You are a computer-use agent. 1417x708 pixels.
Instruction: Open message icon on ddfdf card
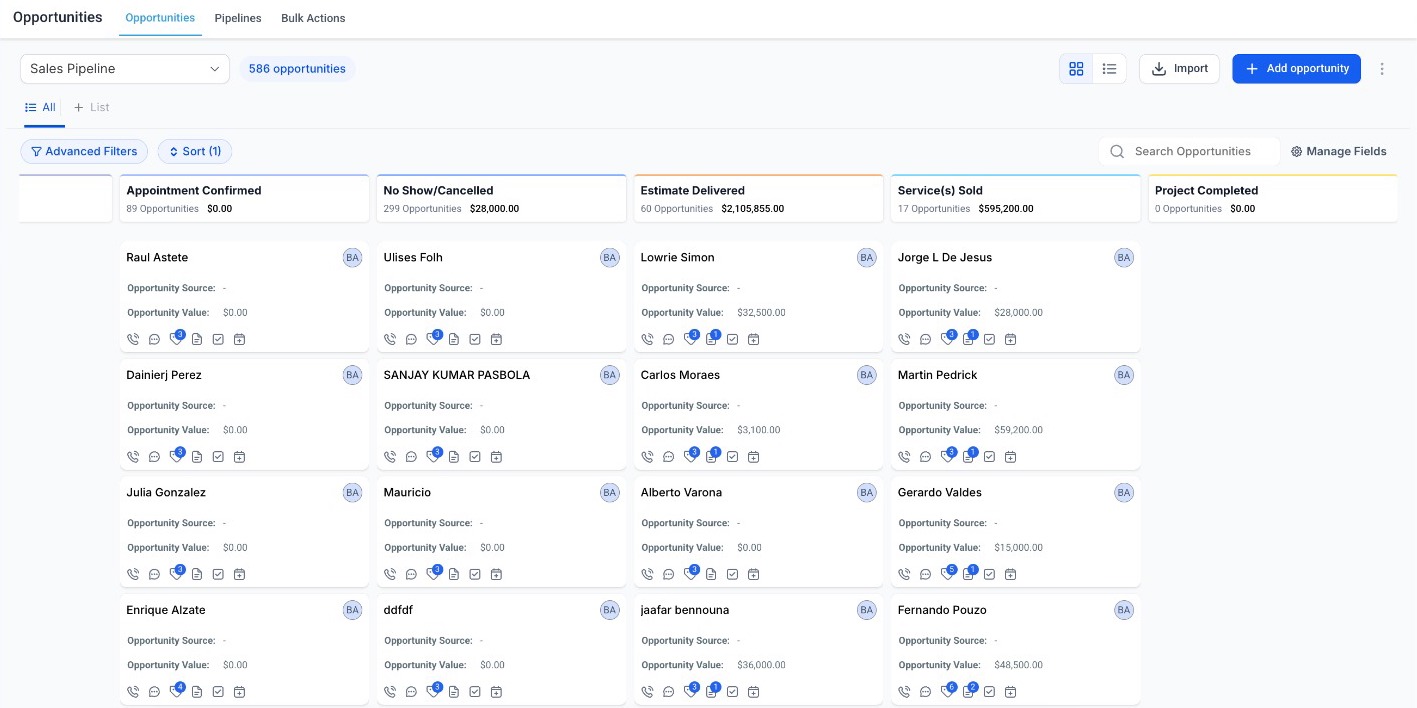411,692
